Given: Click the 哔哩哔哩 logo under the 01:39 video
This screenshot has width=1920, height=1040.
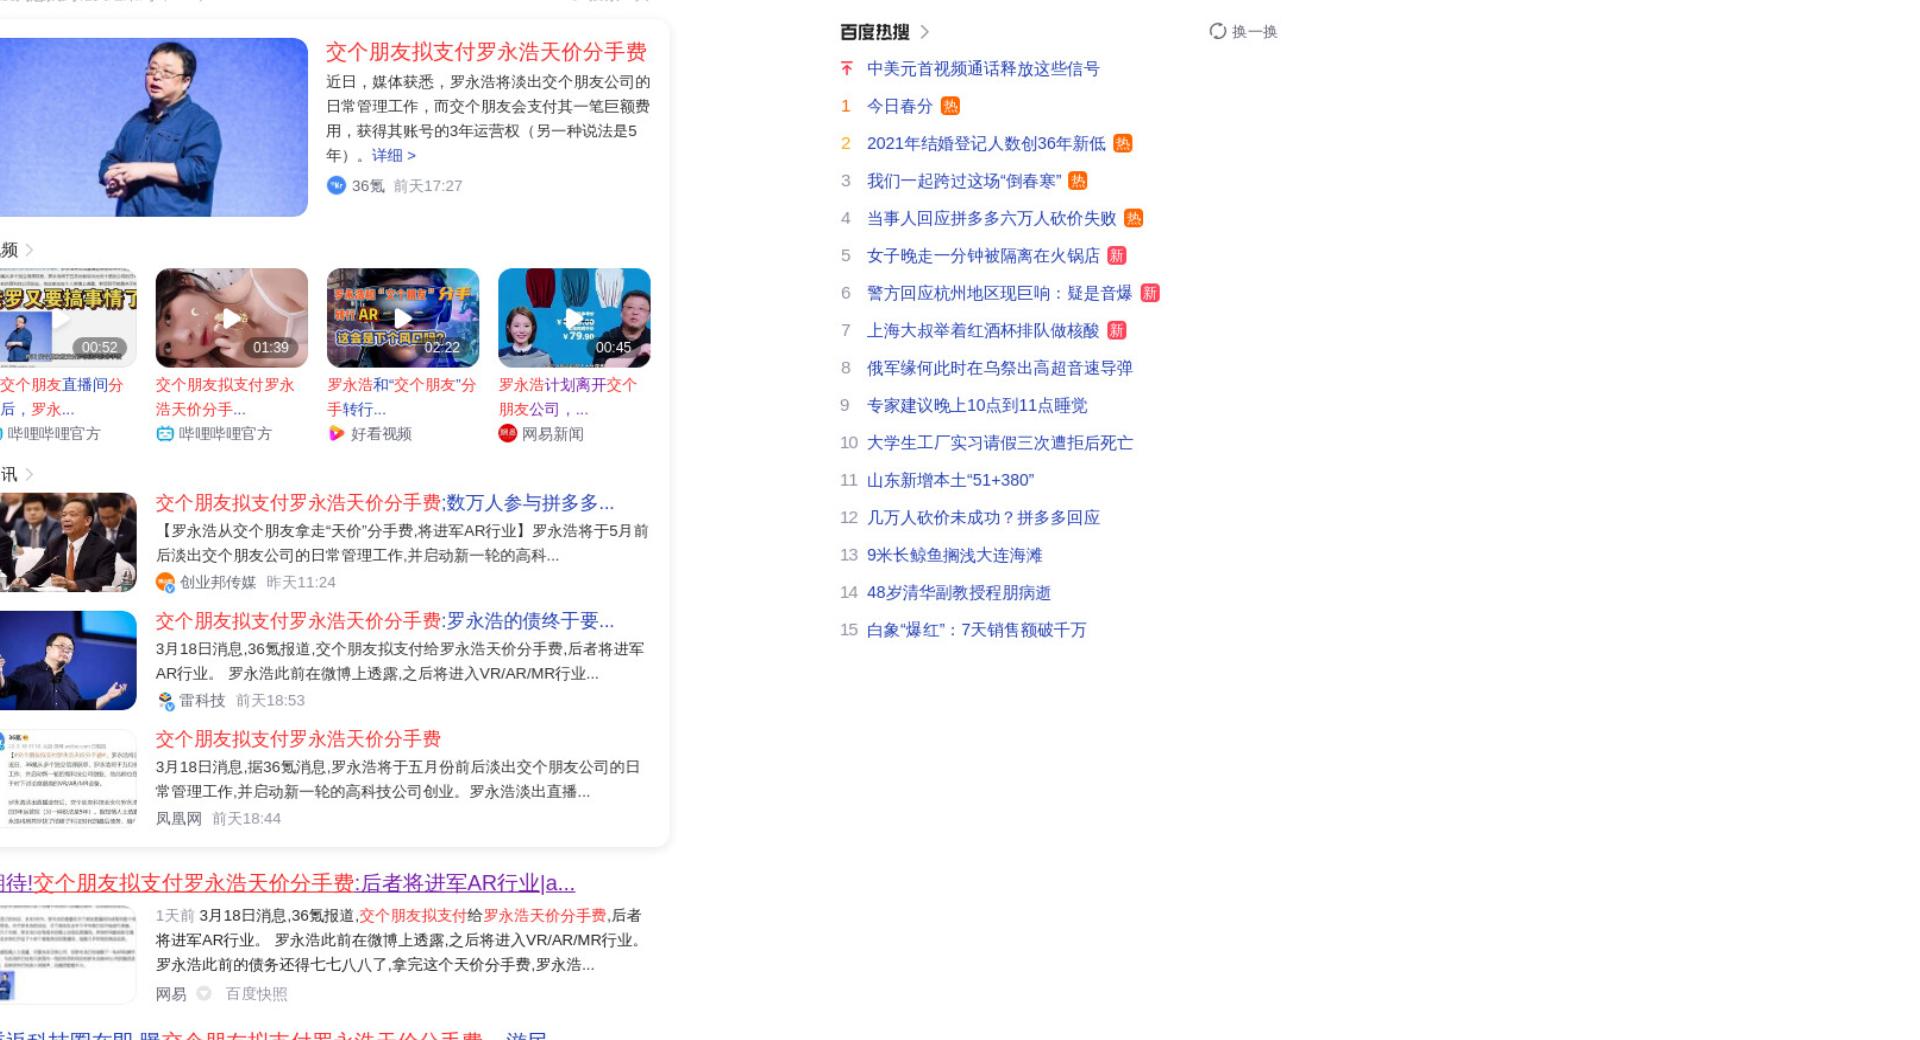Looking at the screenshot, I should pos(165,434).
